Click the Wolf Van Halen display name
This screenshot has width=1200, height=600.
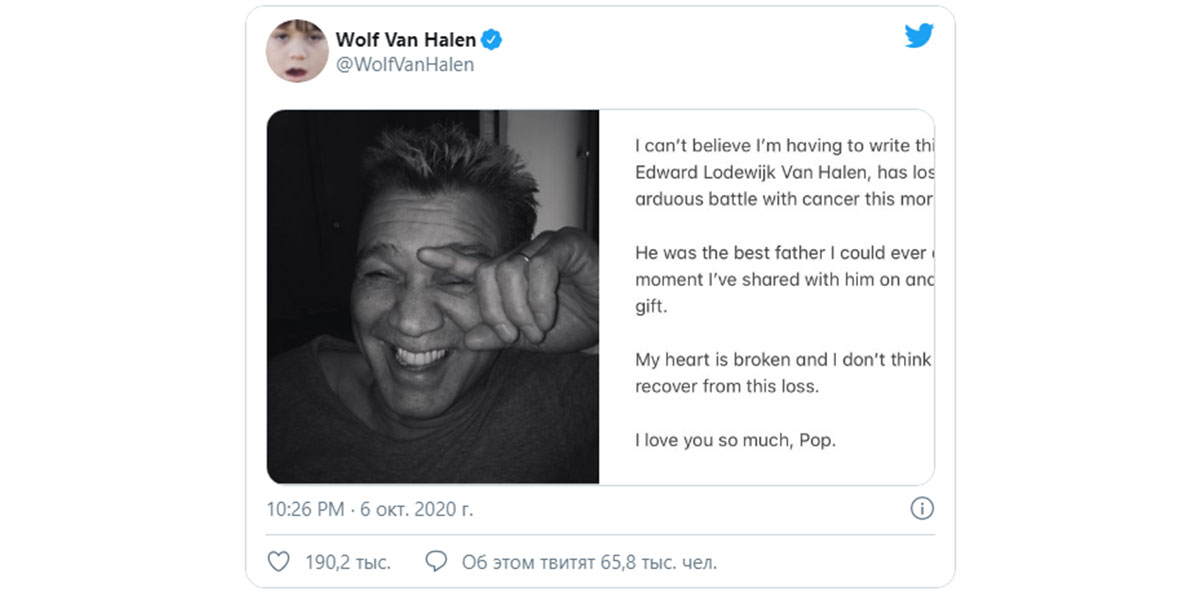tap(406, 40)
